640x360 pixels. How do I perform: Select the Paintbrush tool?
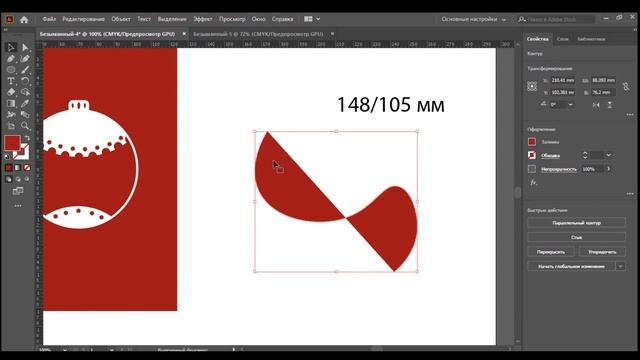click(25, 70)
